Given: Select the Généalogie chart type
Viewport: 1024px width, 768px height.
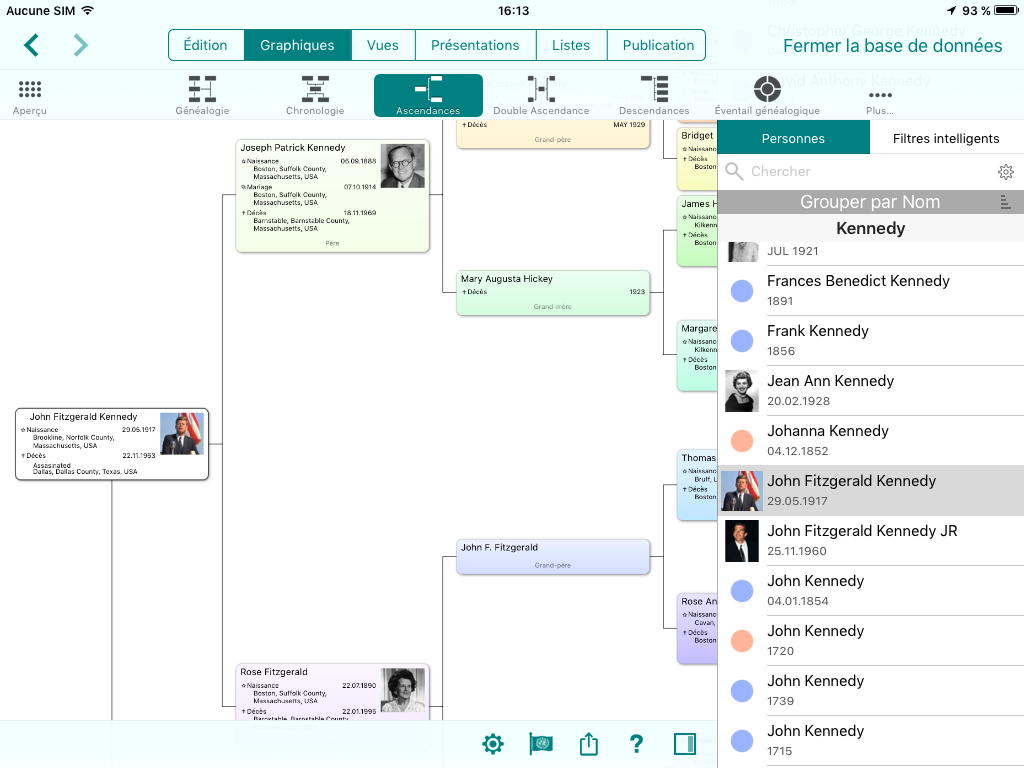Looking at the screenshot, I should click(202, 95).
